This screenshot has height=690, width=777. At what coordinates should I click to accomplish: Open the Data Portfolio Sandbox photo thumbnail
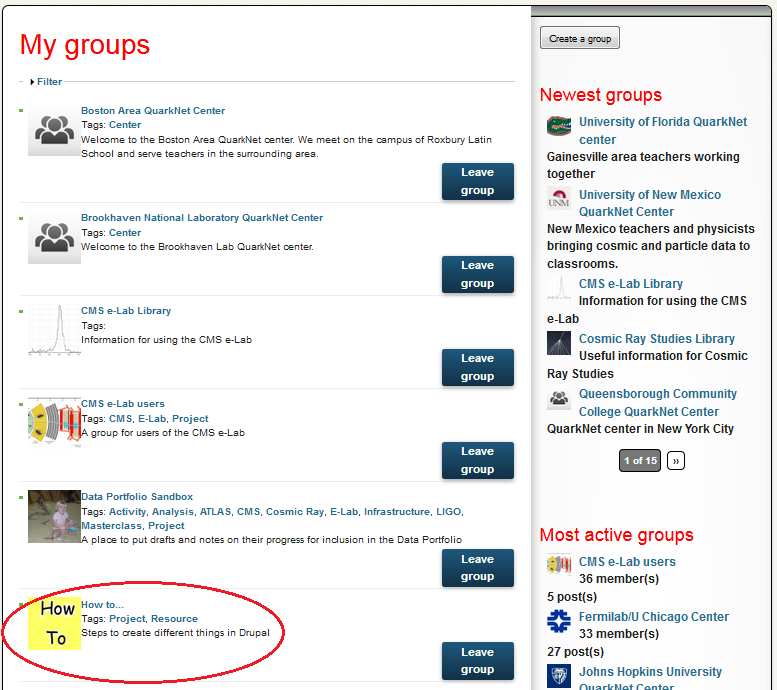tap(54, 516)
